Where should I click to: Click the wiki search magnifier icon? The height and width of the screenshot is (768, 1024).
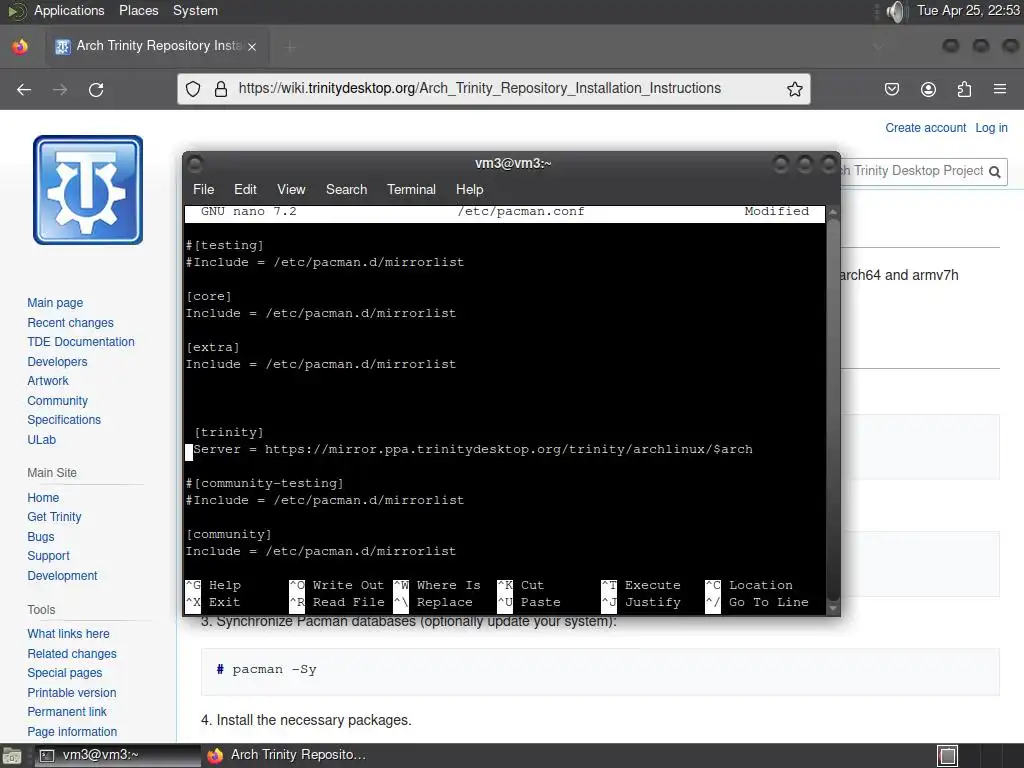995,172
